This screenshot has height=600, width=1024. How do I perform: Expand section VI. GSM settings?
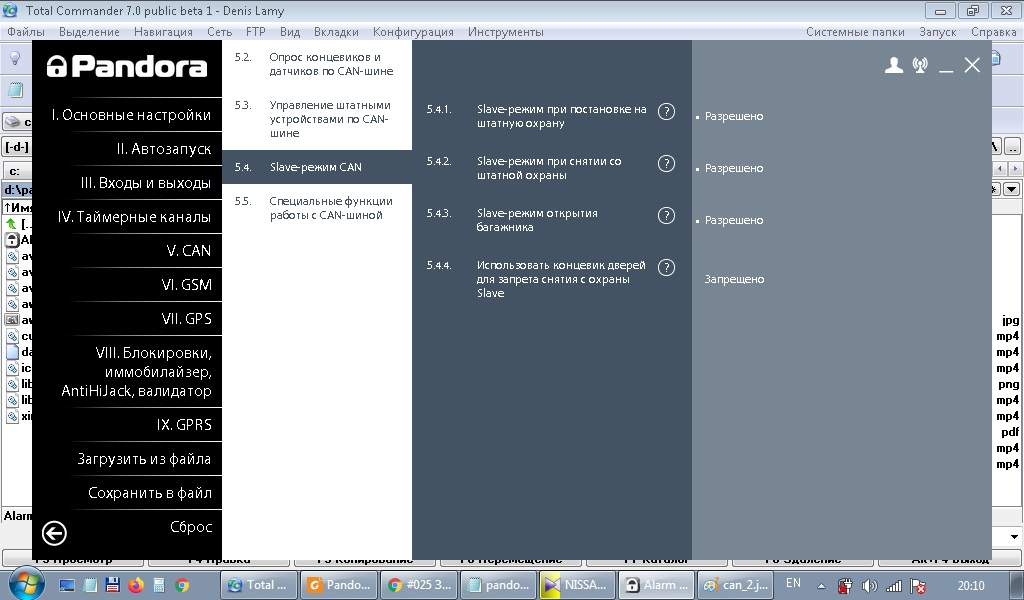pyautogui.click(x=186, y=285)
